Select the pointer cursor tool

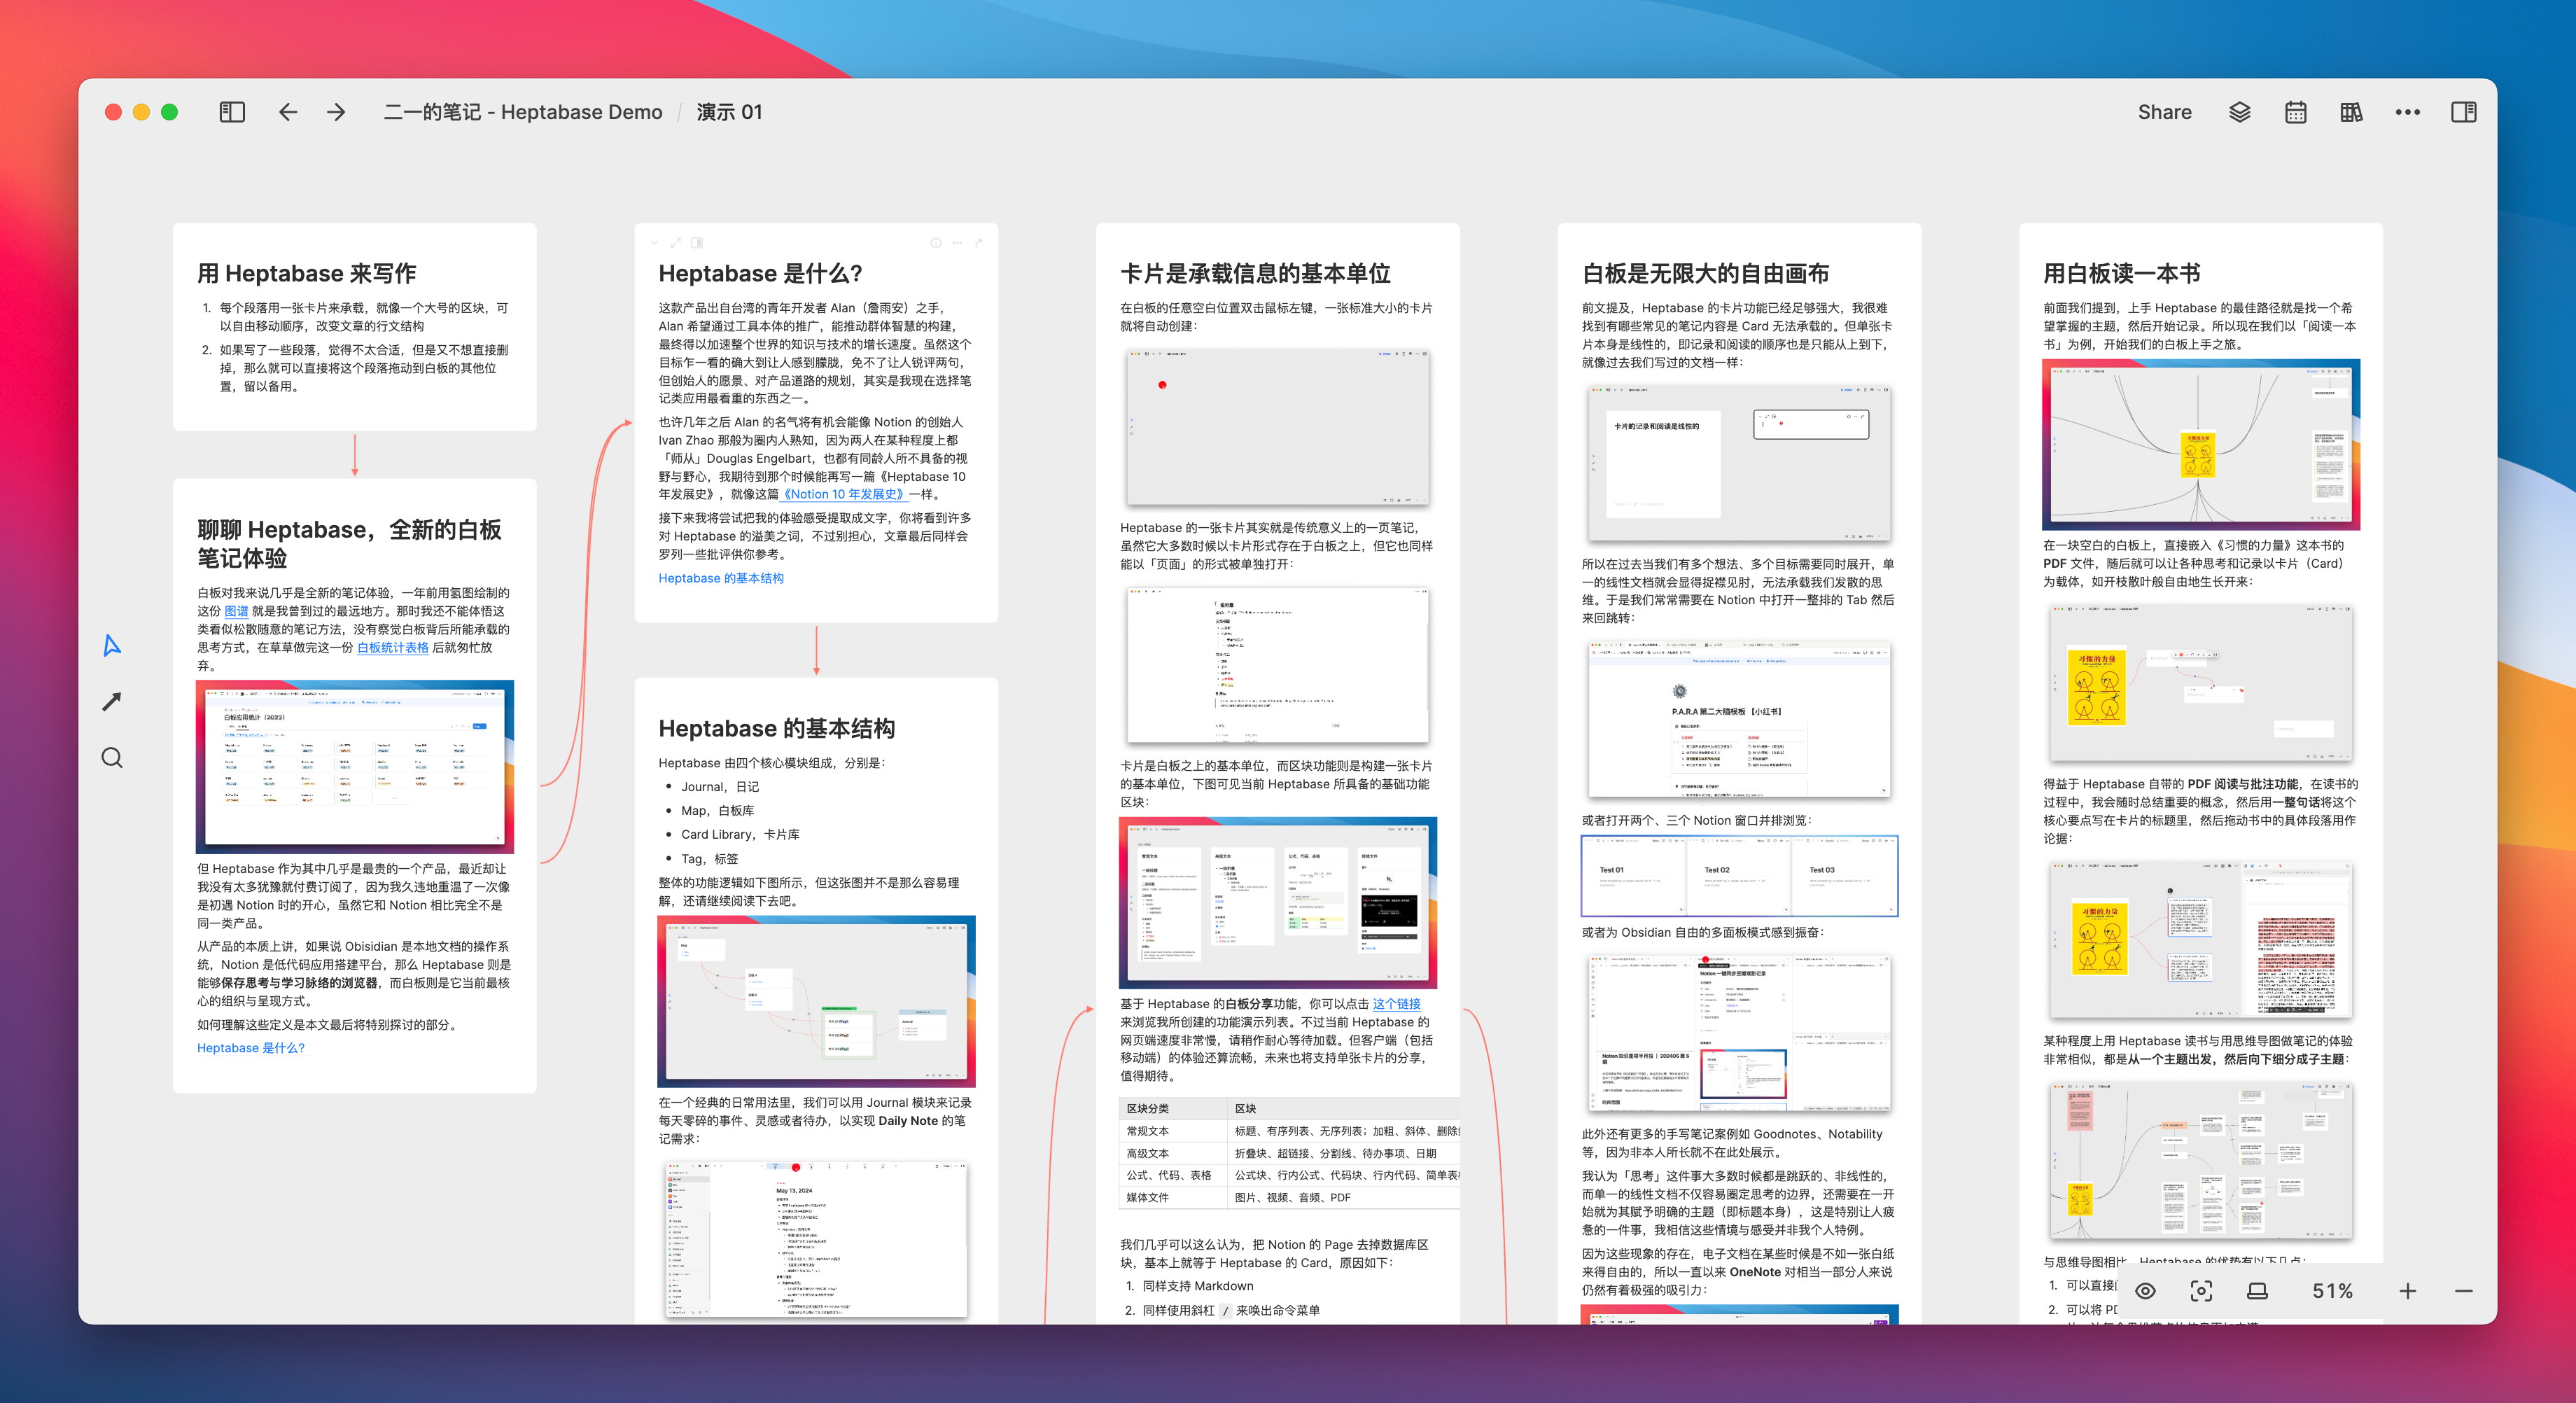[112, 646]
